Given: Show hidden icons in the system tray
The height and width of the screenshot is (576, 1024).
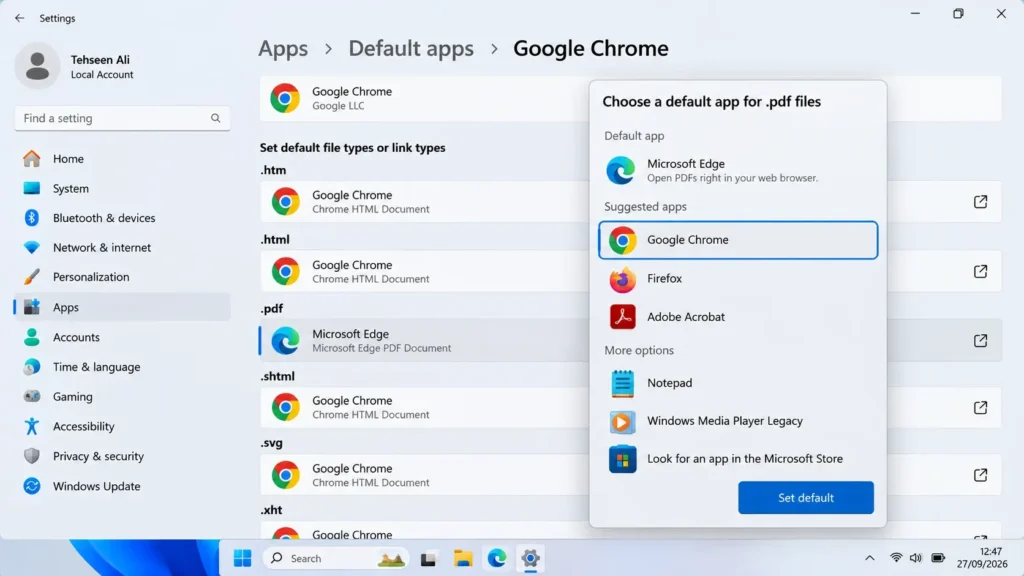Looking at the screenshot, I should pos(869,558).
